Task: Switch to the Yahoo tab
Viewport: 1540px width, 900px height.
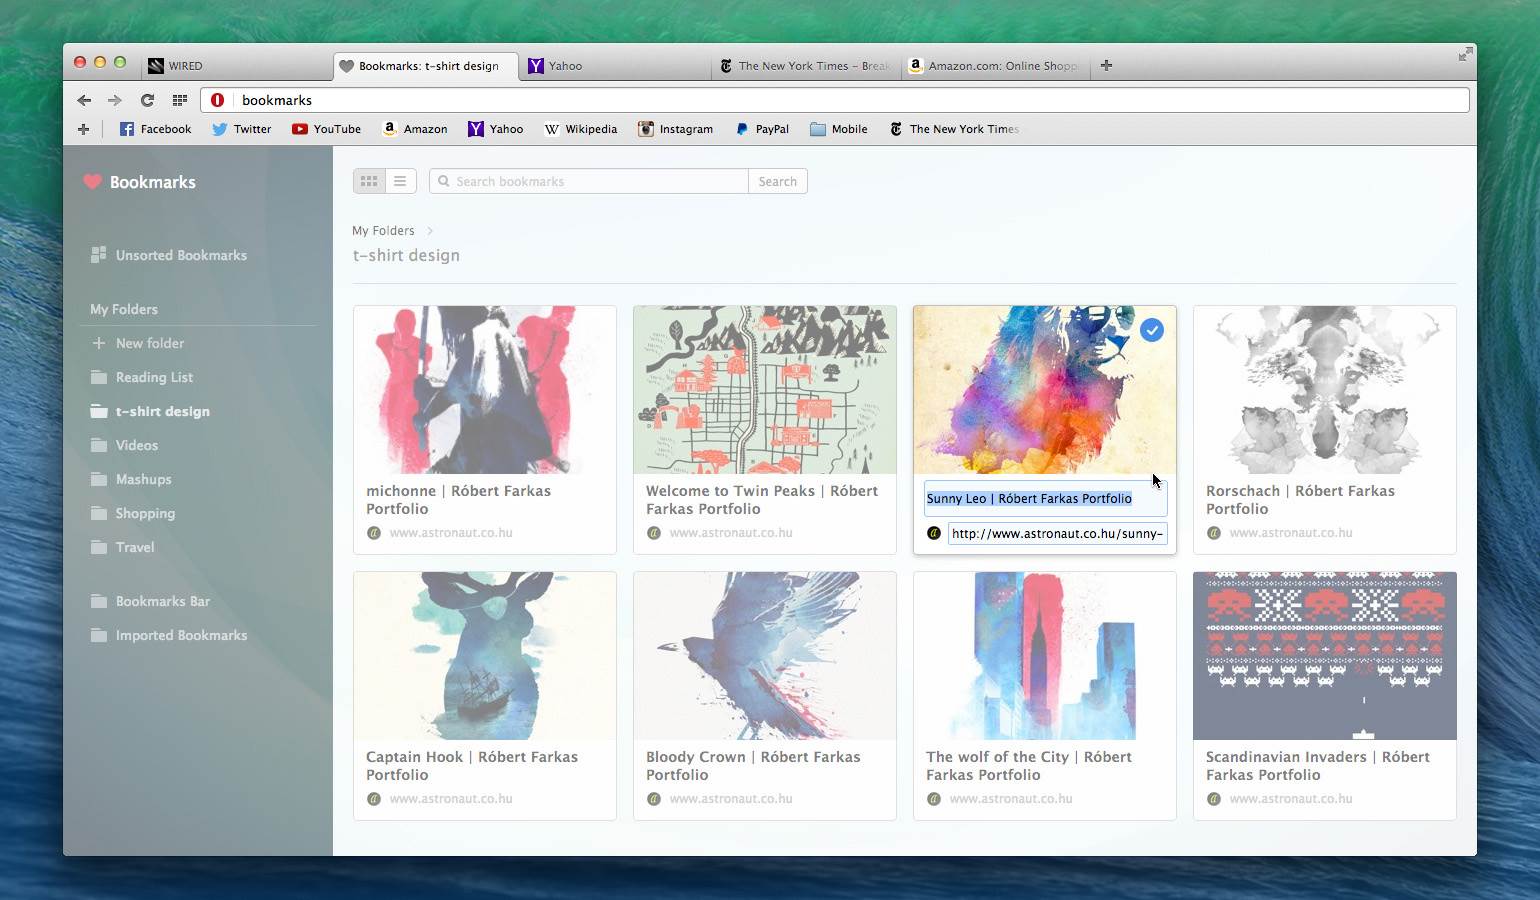Action: pyautogui.click(x=565, y=66)
